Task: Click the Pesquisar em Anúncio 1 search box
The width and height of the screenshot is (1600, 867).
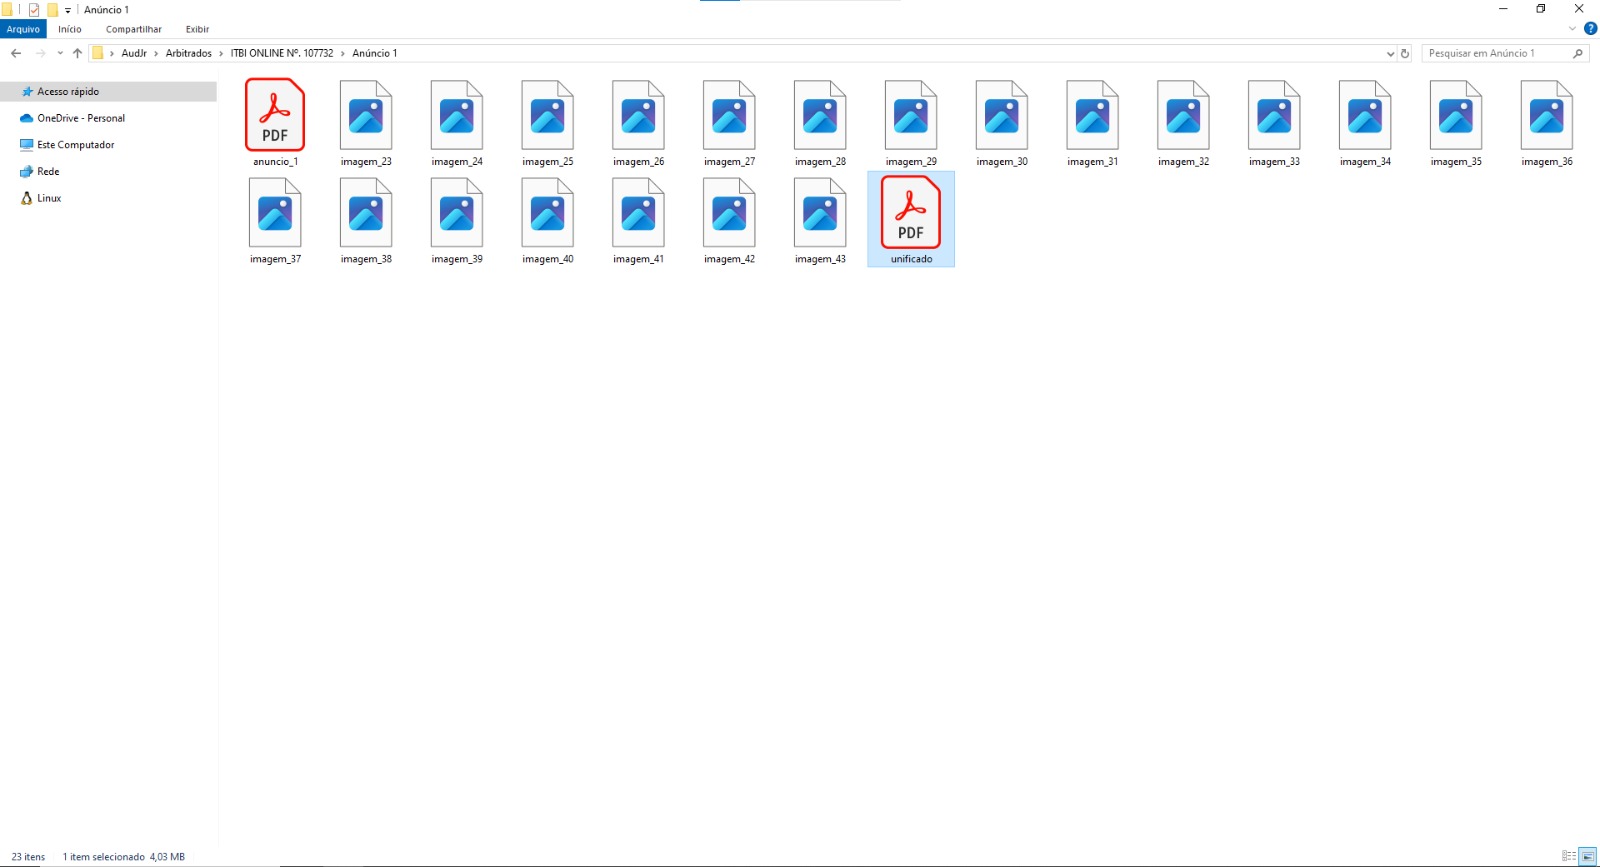Action: click(x=1495, y=53)
